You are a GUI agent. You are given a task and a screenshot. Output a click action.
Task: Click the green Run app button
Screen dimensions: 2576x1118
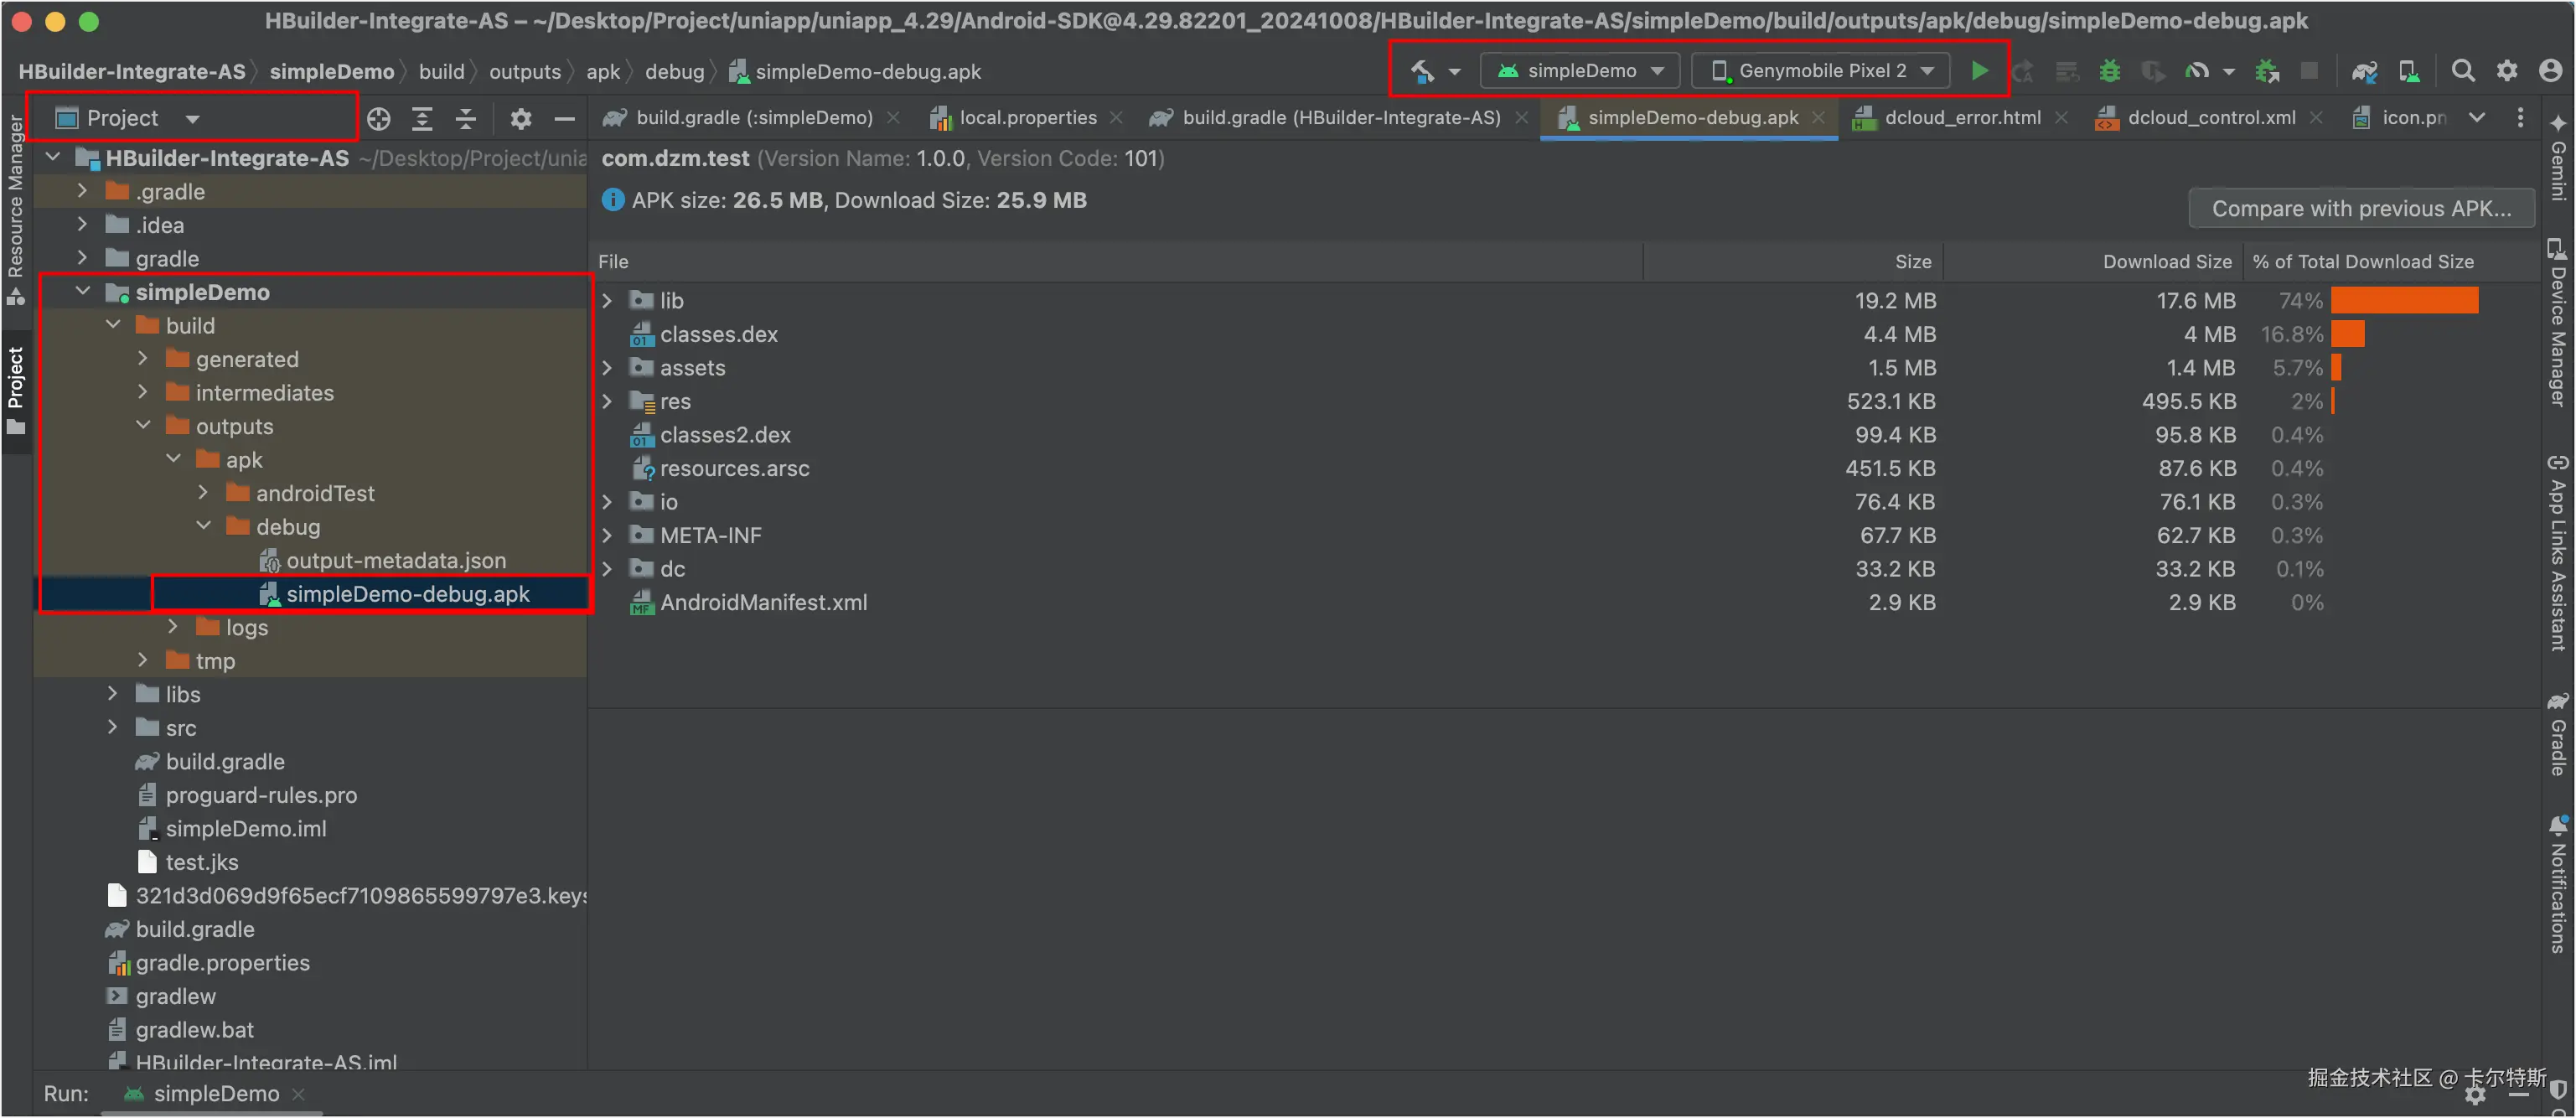[1979, 71]
